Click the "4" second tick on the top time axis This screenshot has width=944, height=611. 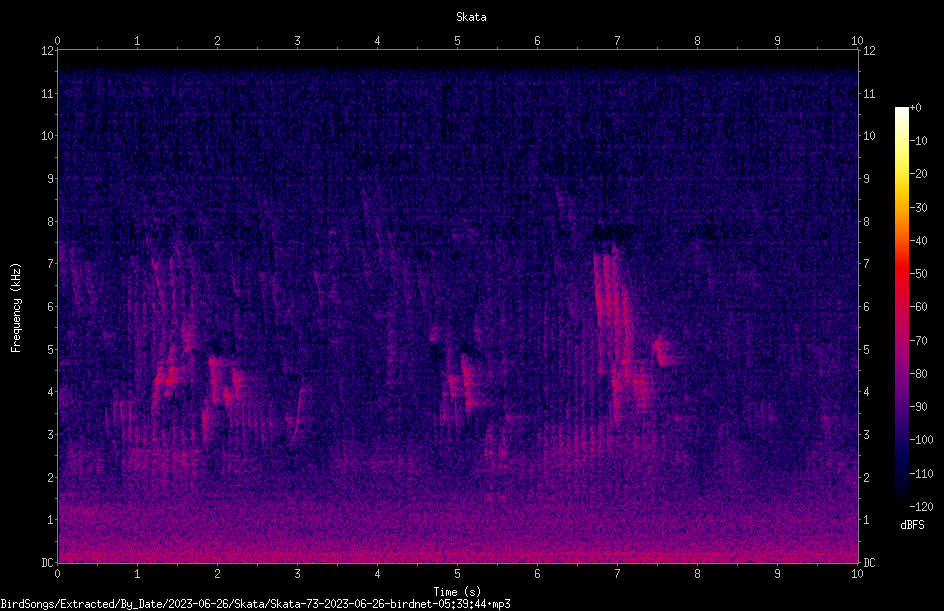377,41
